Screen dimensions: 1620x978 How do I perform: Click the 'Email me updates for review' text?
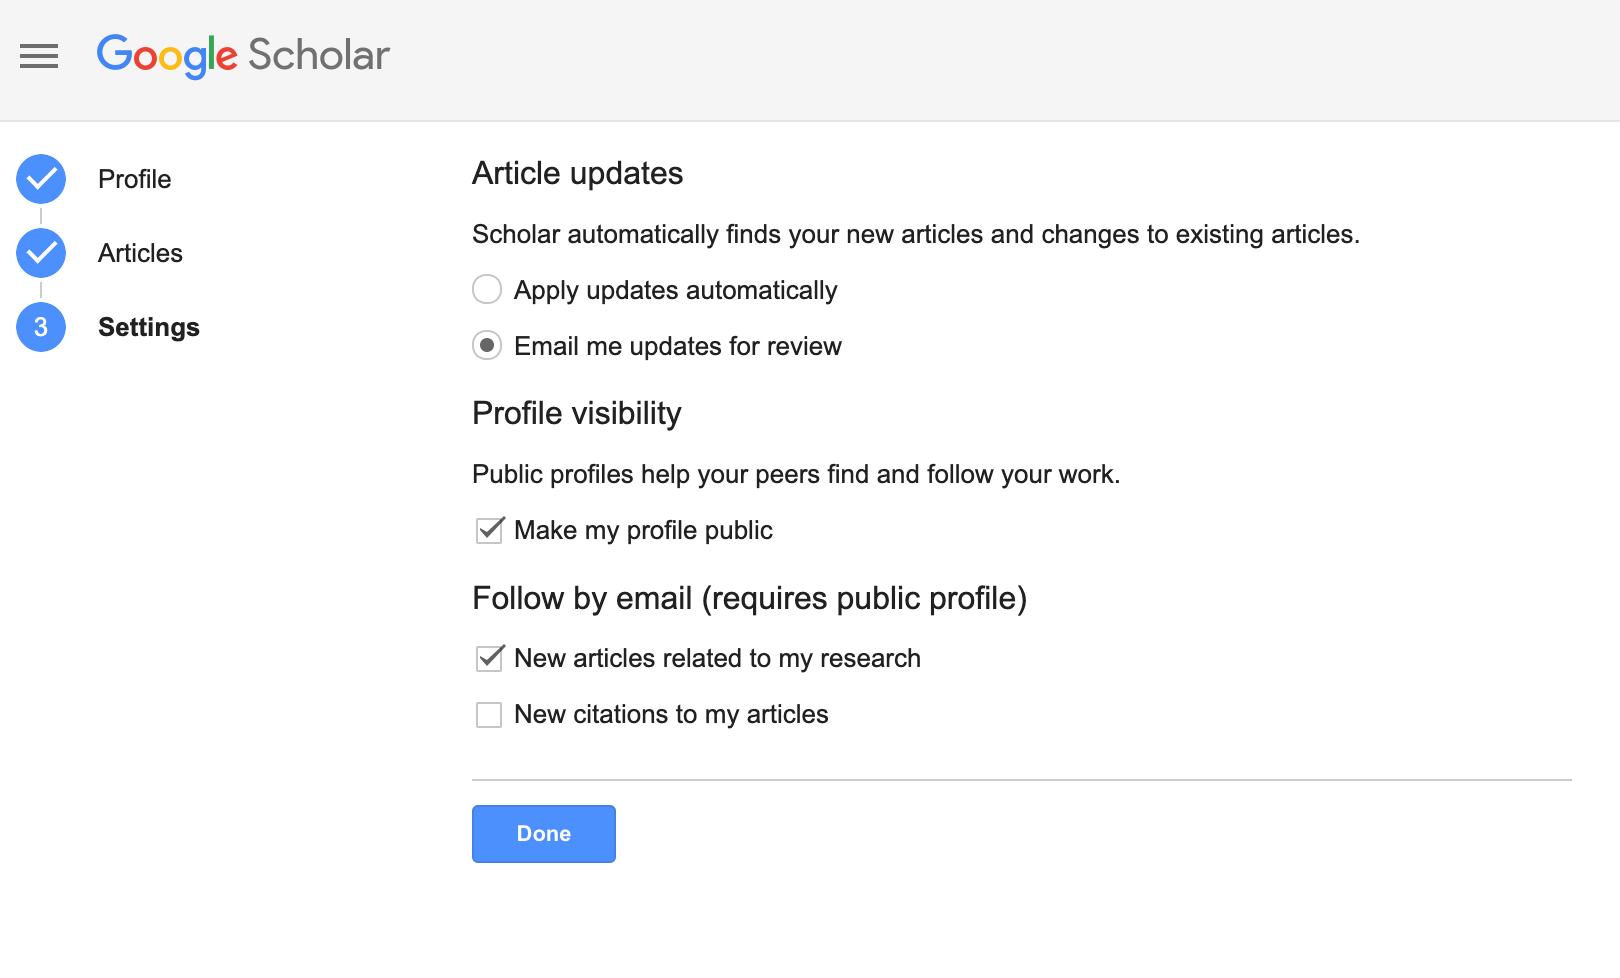(x=677, y=346)
